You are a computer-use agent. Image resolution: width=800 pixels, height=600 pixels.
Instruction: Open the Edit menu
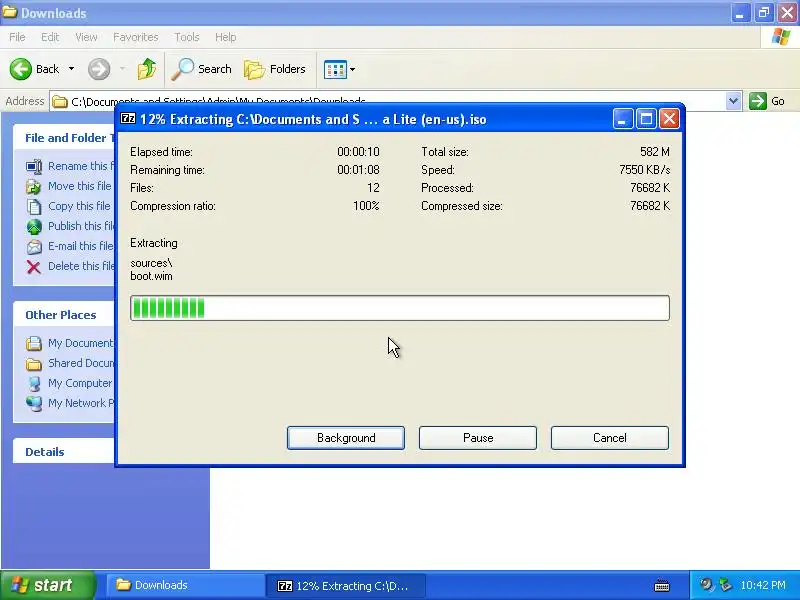(x=50, y=37)
